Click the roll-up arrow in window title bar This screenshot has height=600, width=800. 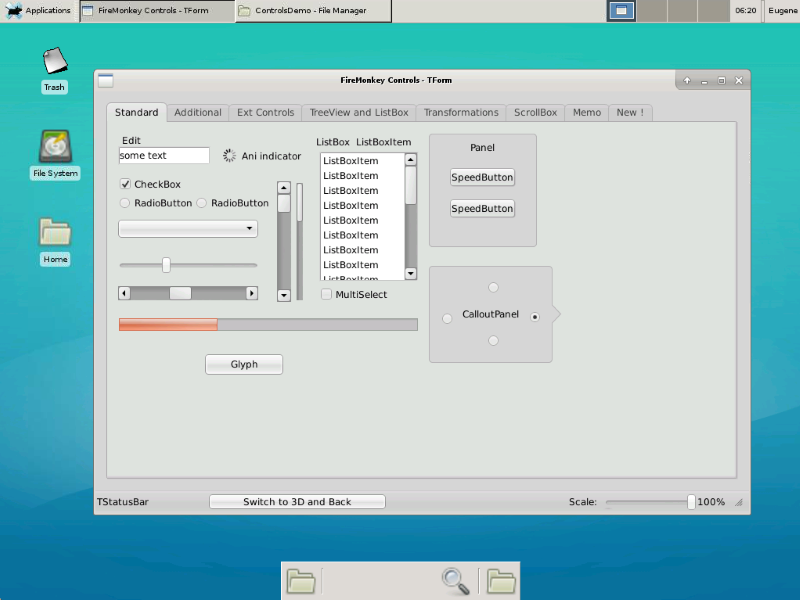pos(687,81)
